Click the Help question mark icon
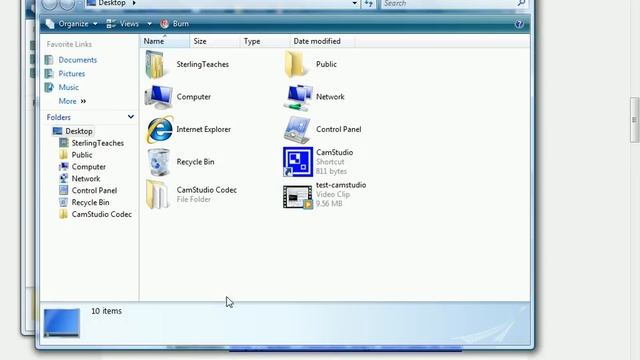This screenshot has width=640, height=360. tap(519, 24)
